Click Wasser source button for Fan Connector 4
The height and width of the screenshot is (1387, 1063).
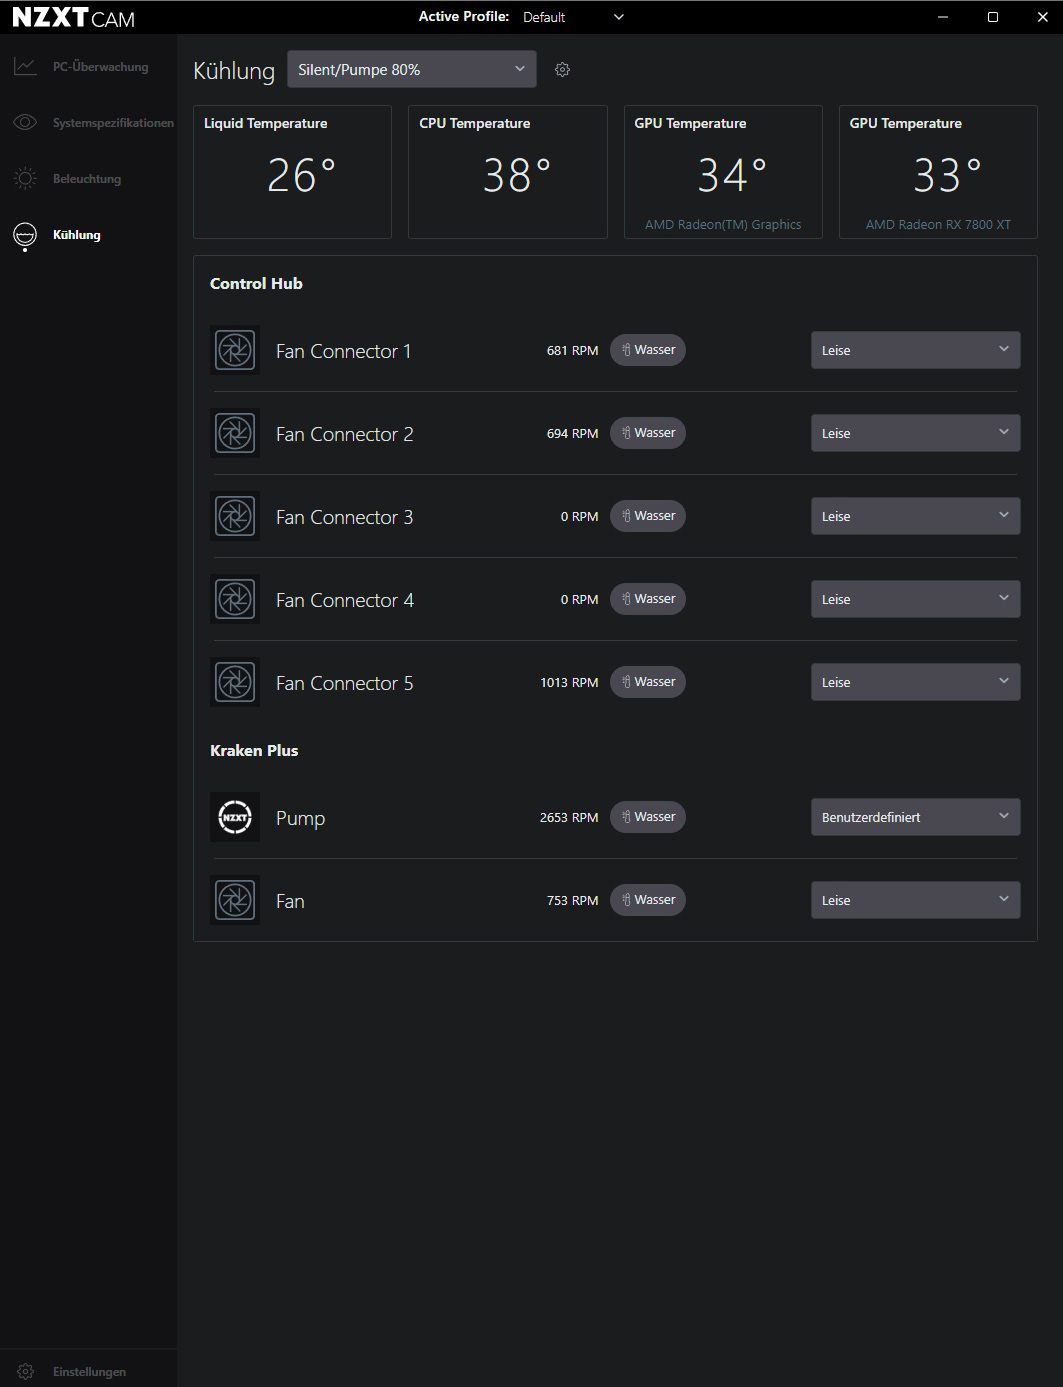[648, 599]
